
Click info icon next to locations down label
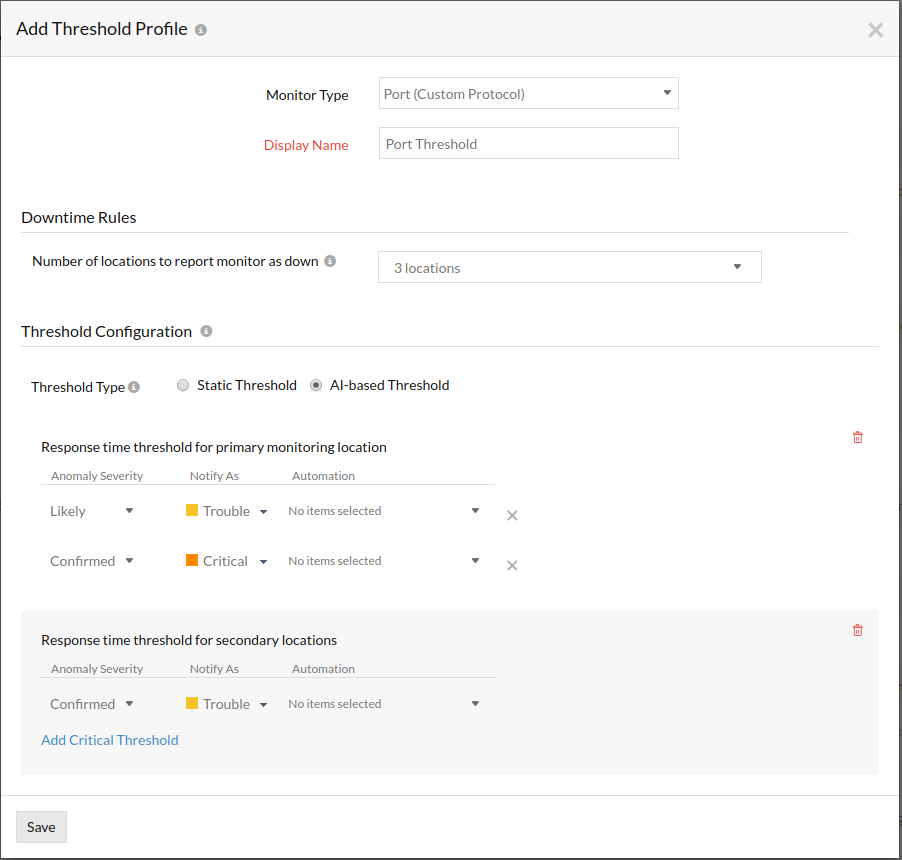330,261
